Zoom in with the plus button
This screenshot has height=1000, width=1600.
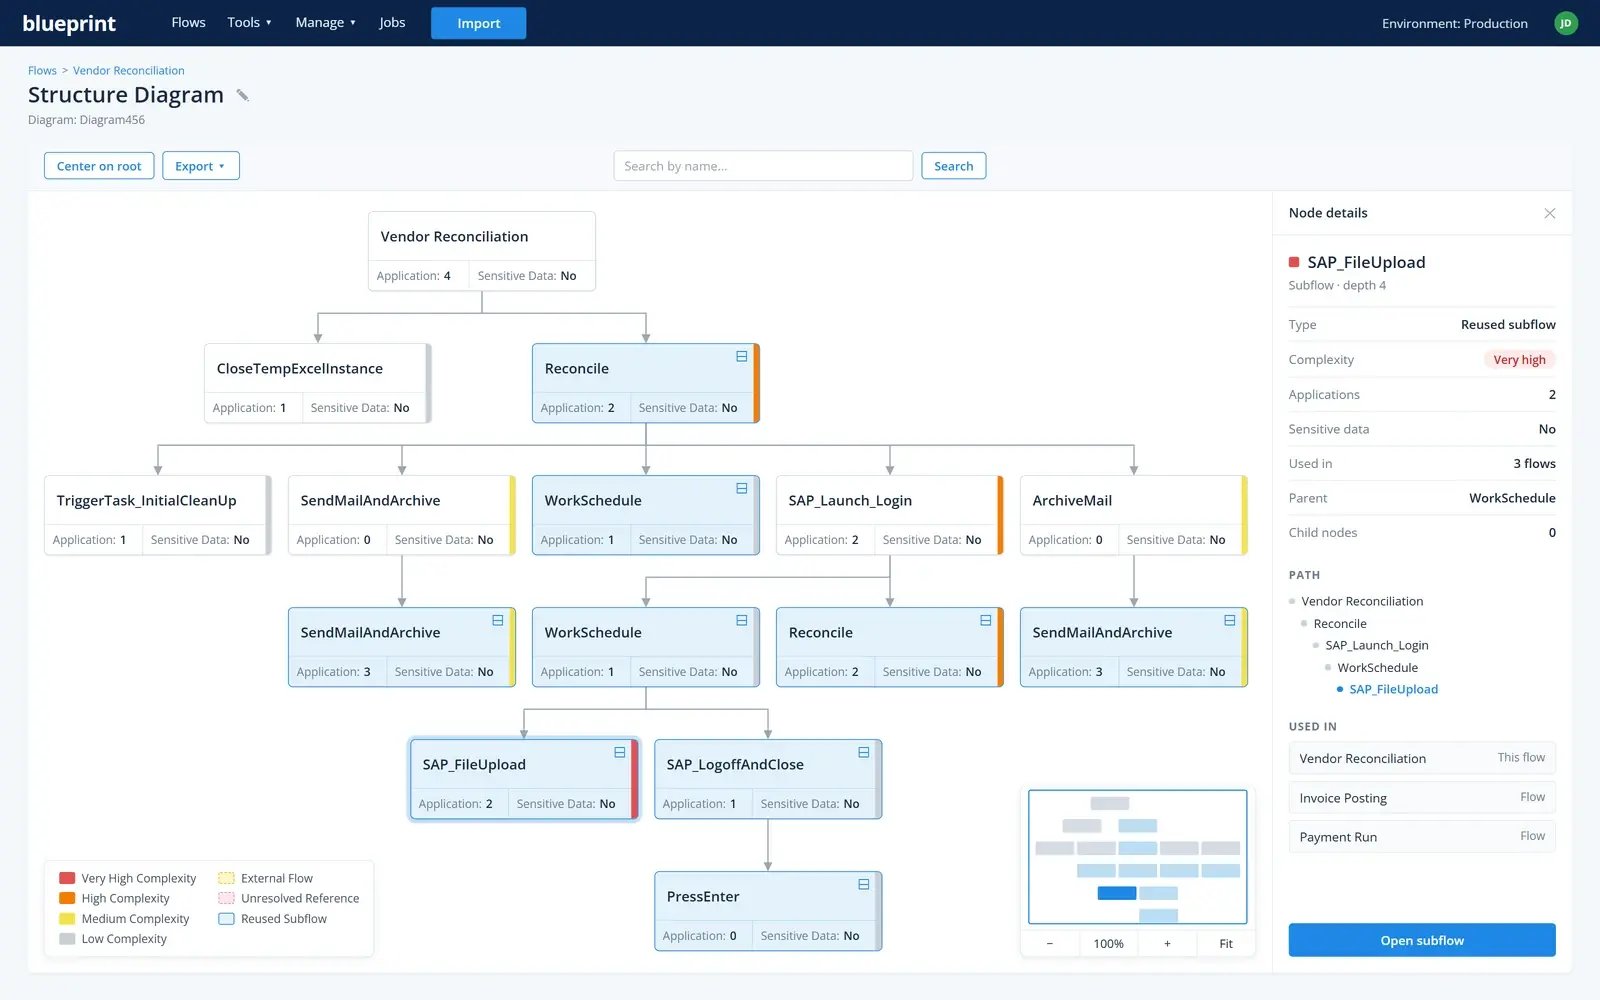(x=1167, y=944)
